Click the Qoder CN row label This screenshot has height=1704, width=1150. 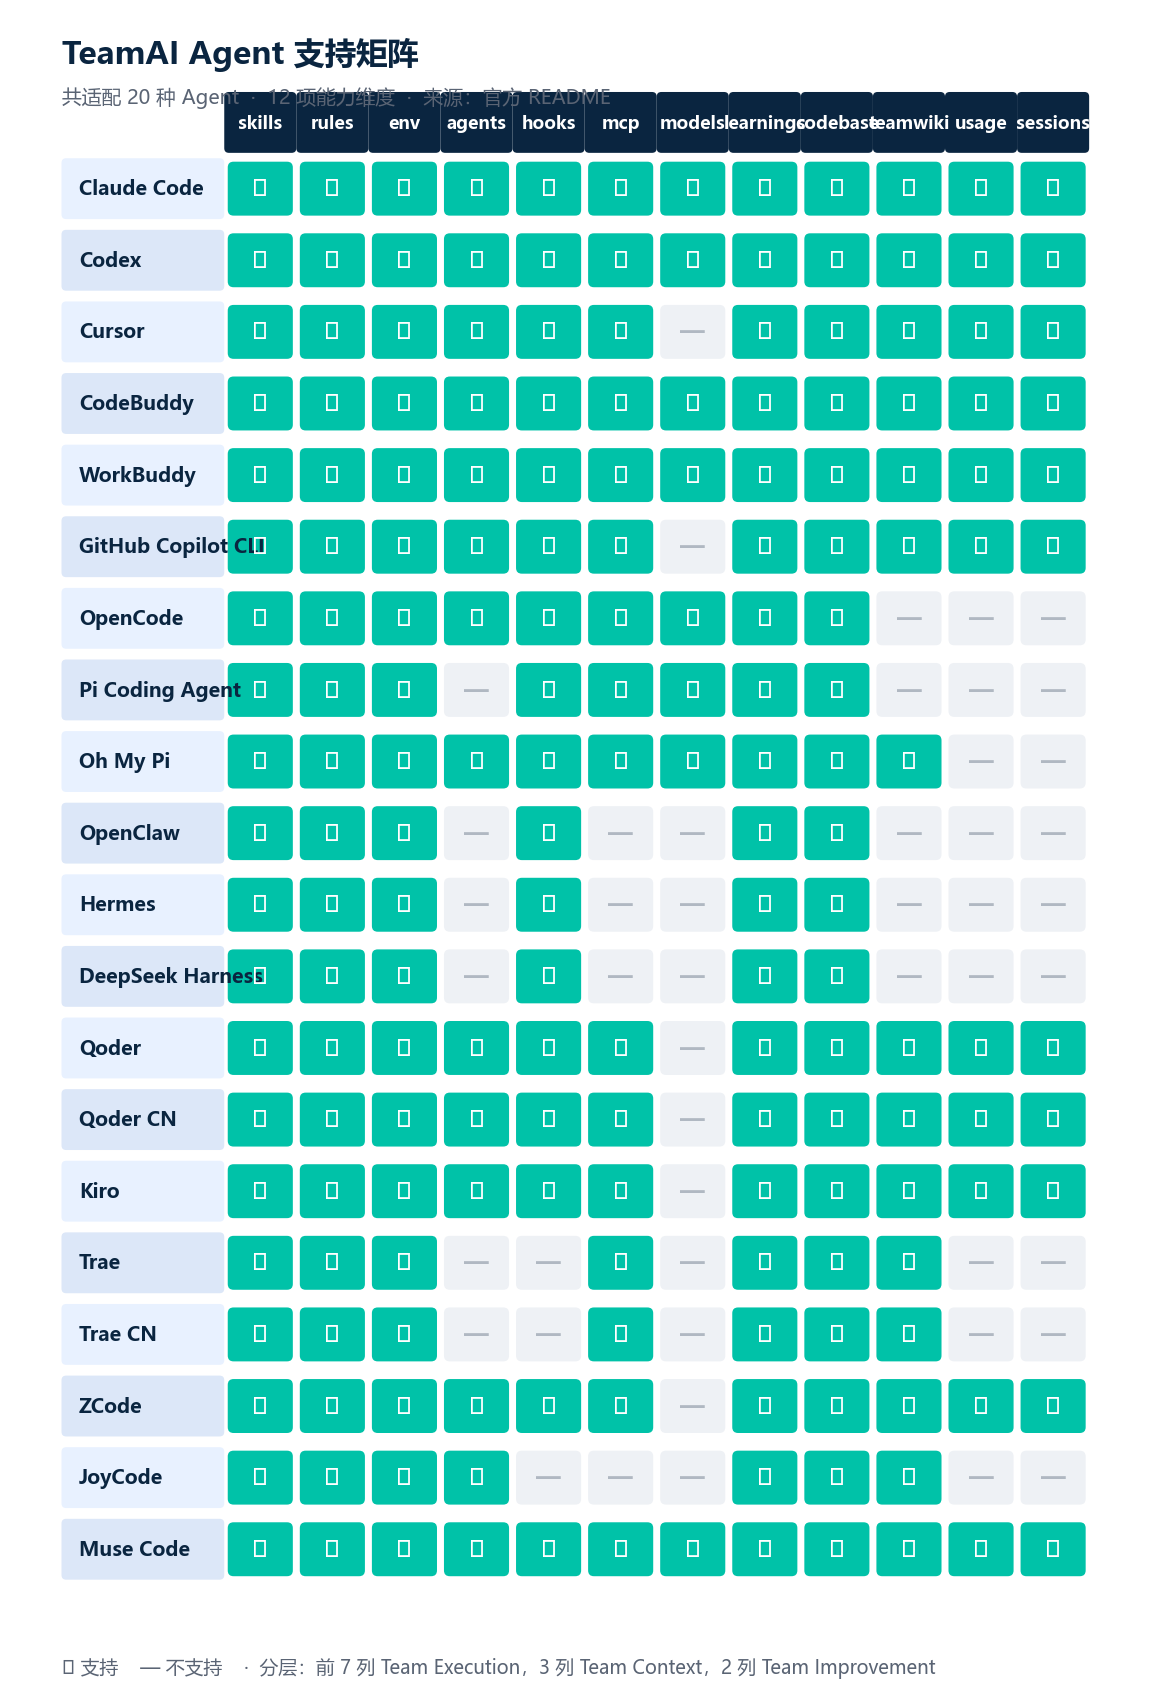143,1119
